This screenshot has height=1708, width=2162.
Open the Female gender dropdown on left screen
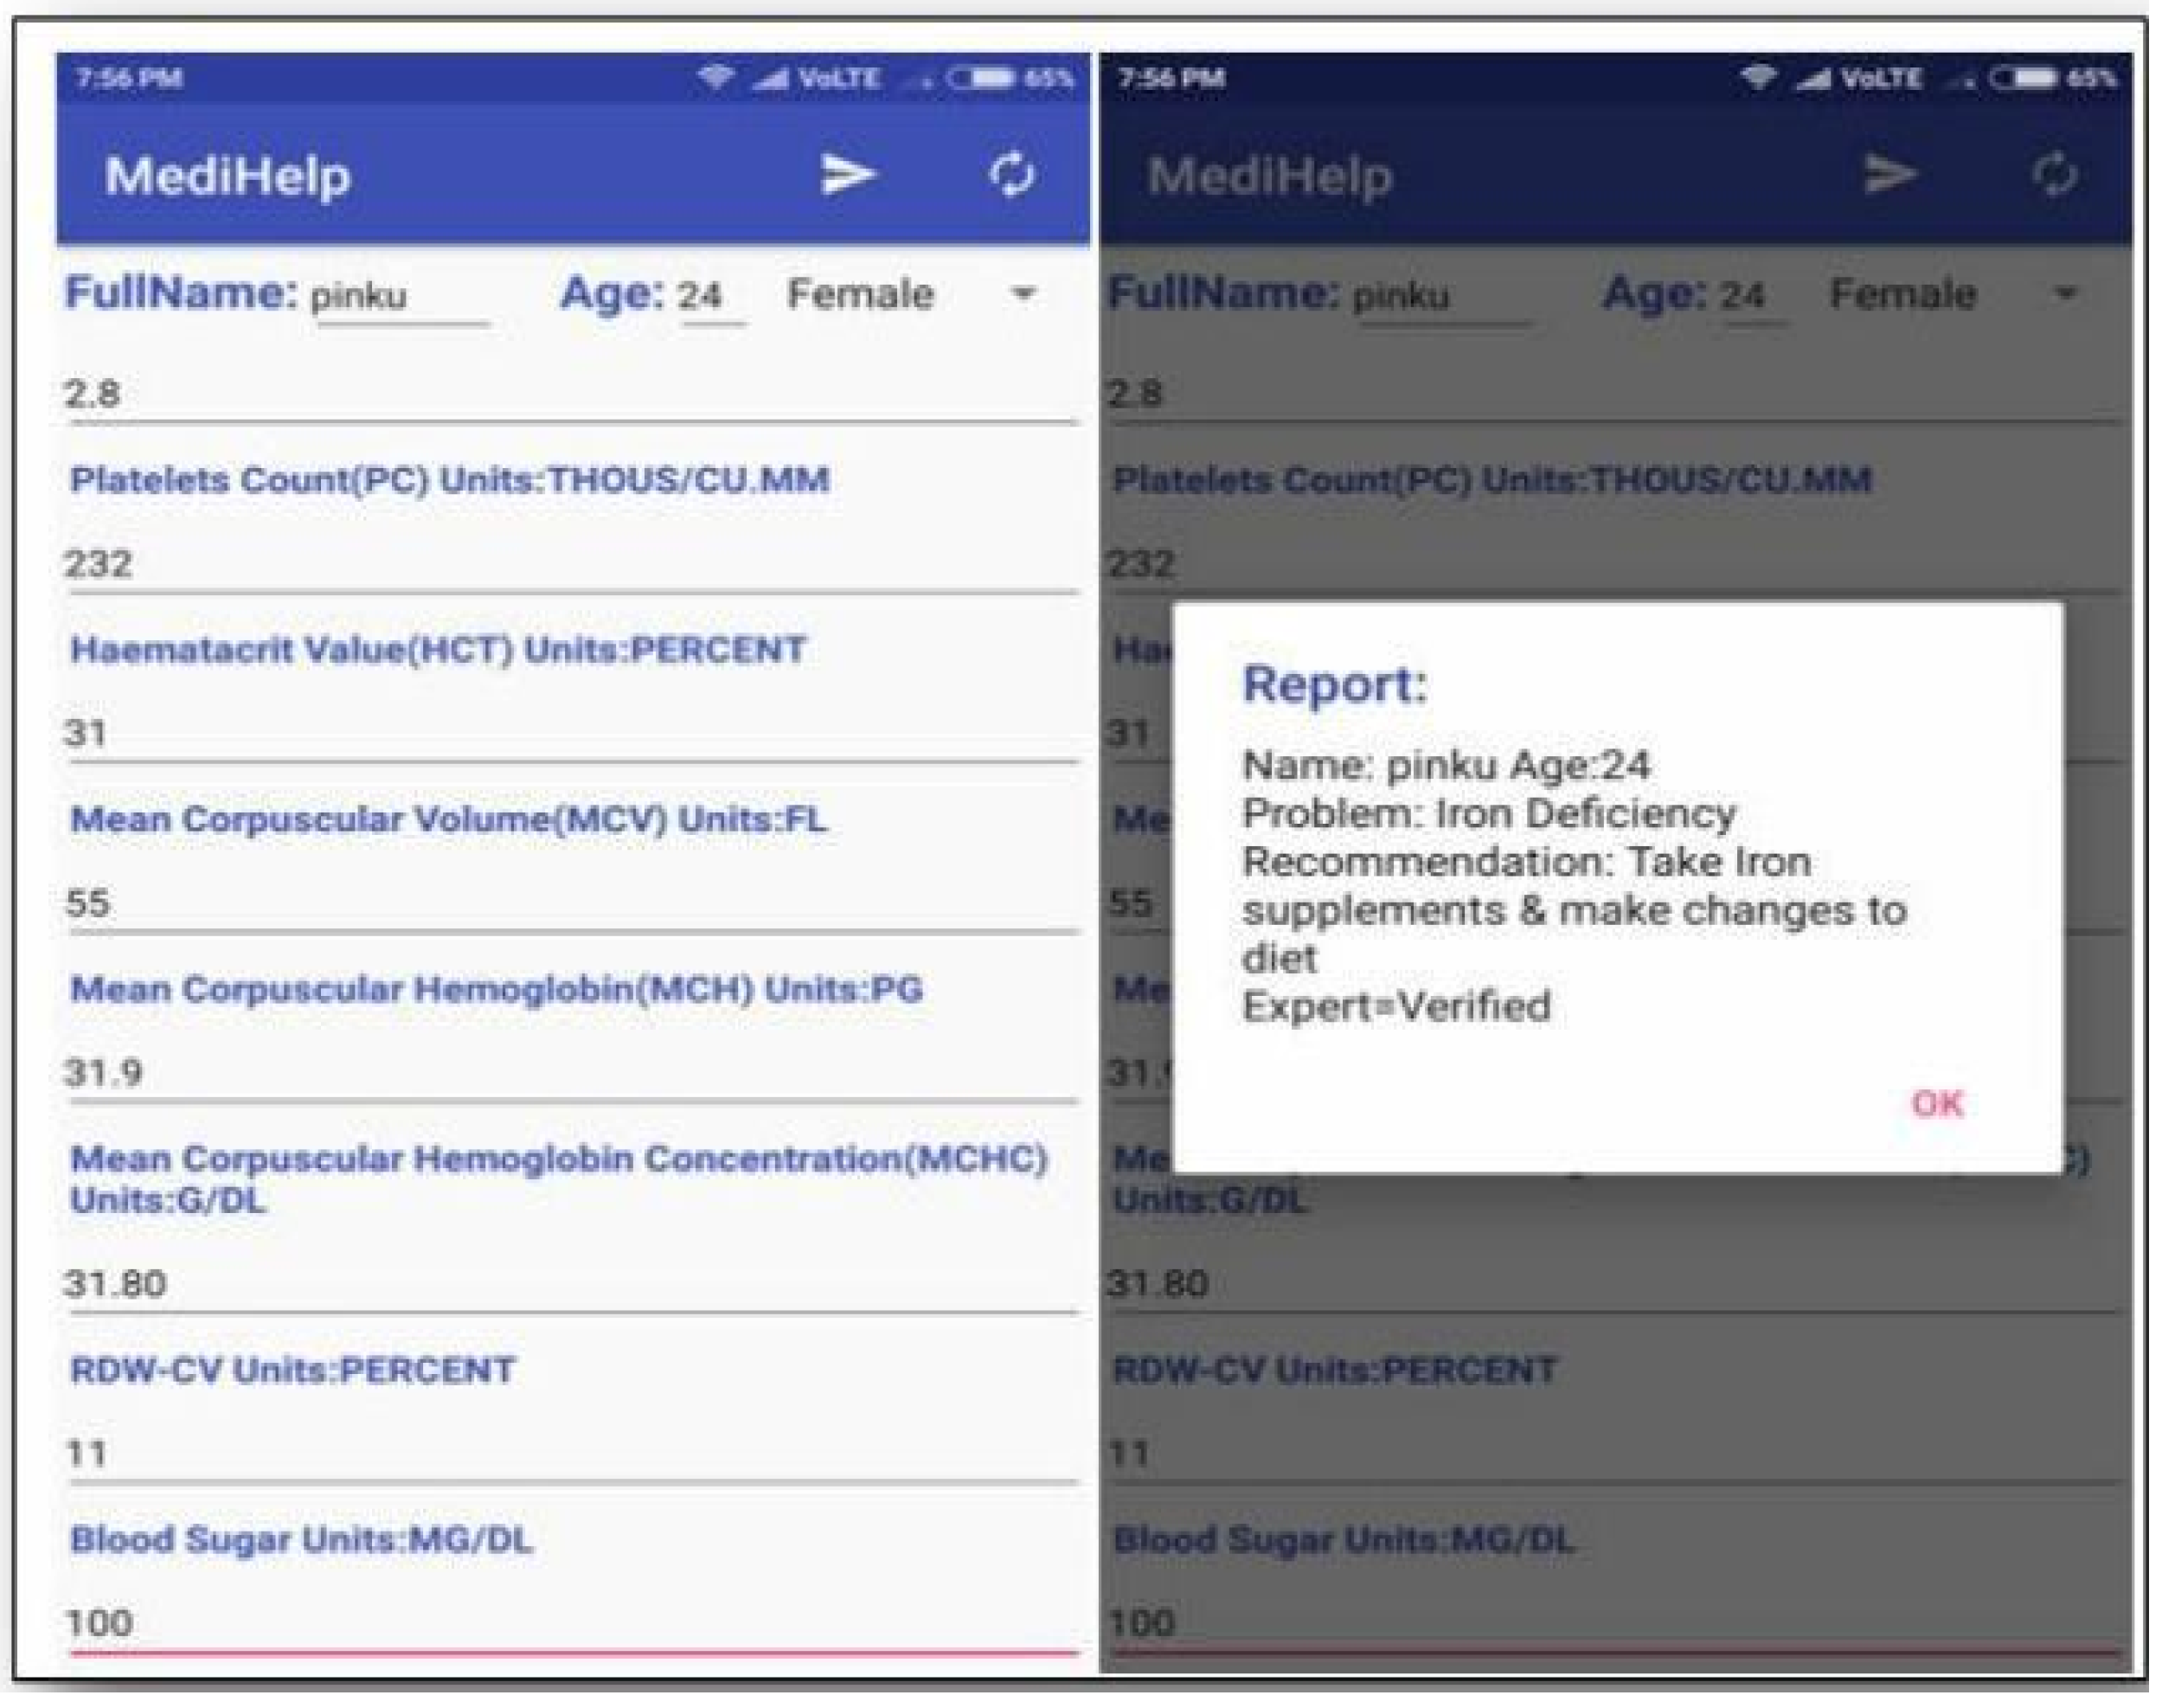click(x=861, y=294)
